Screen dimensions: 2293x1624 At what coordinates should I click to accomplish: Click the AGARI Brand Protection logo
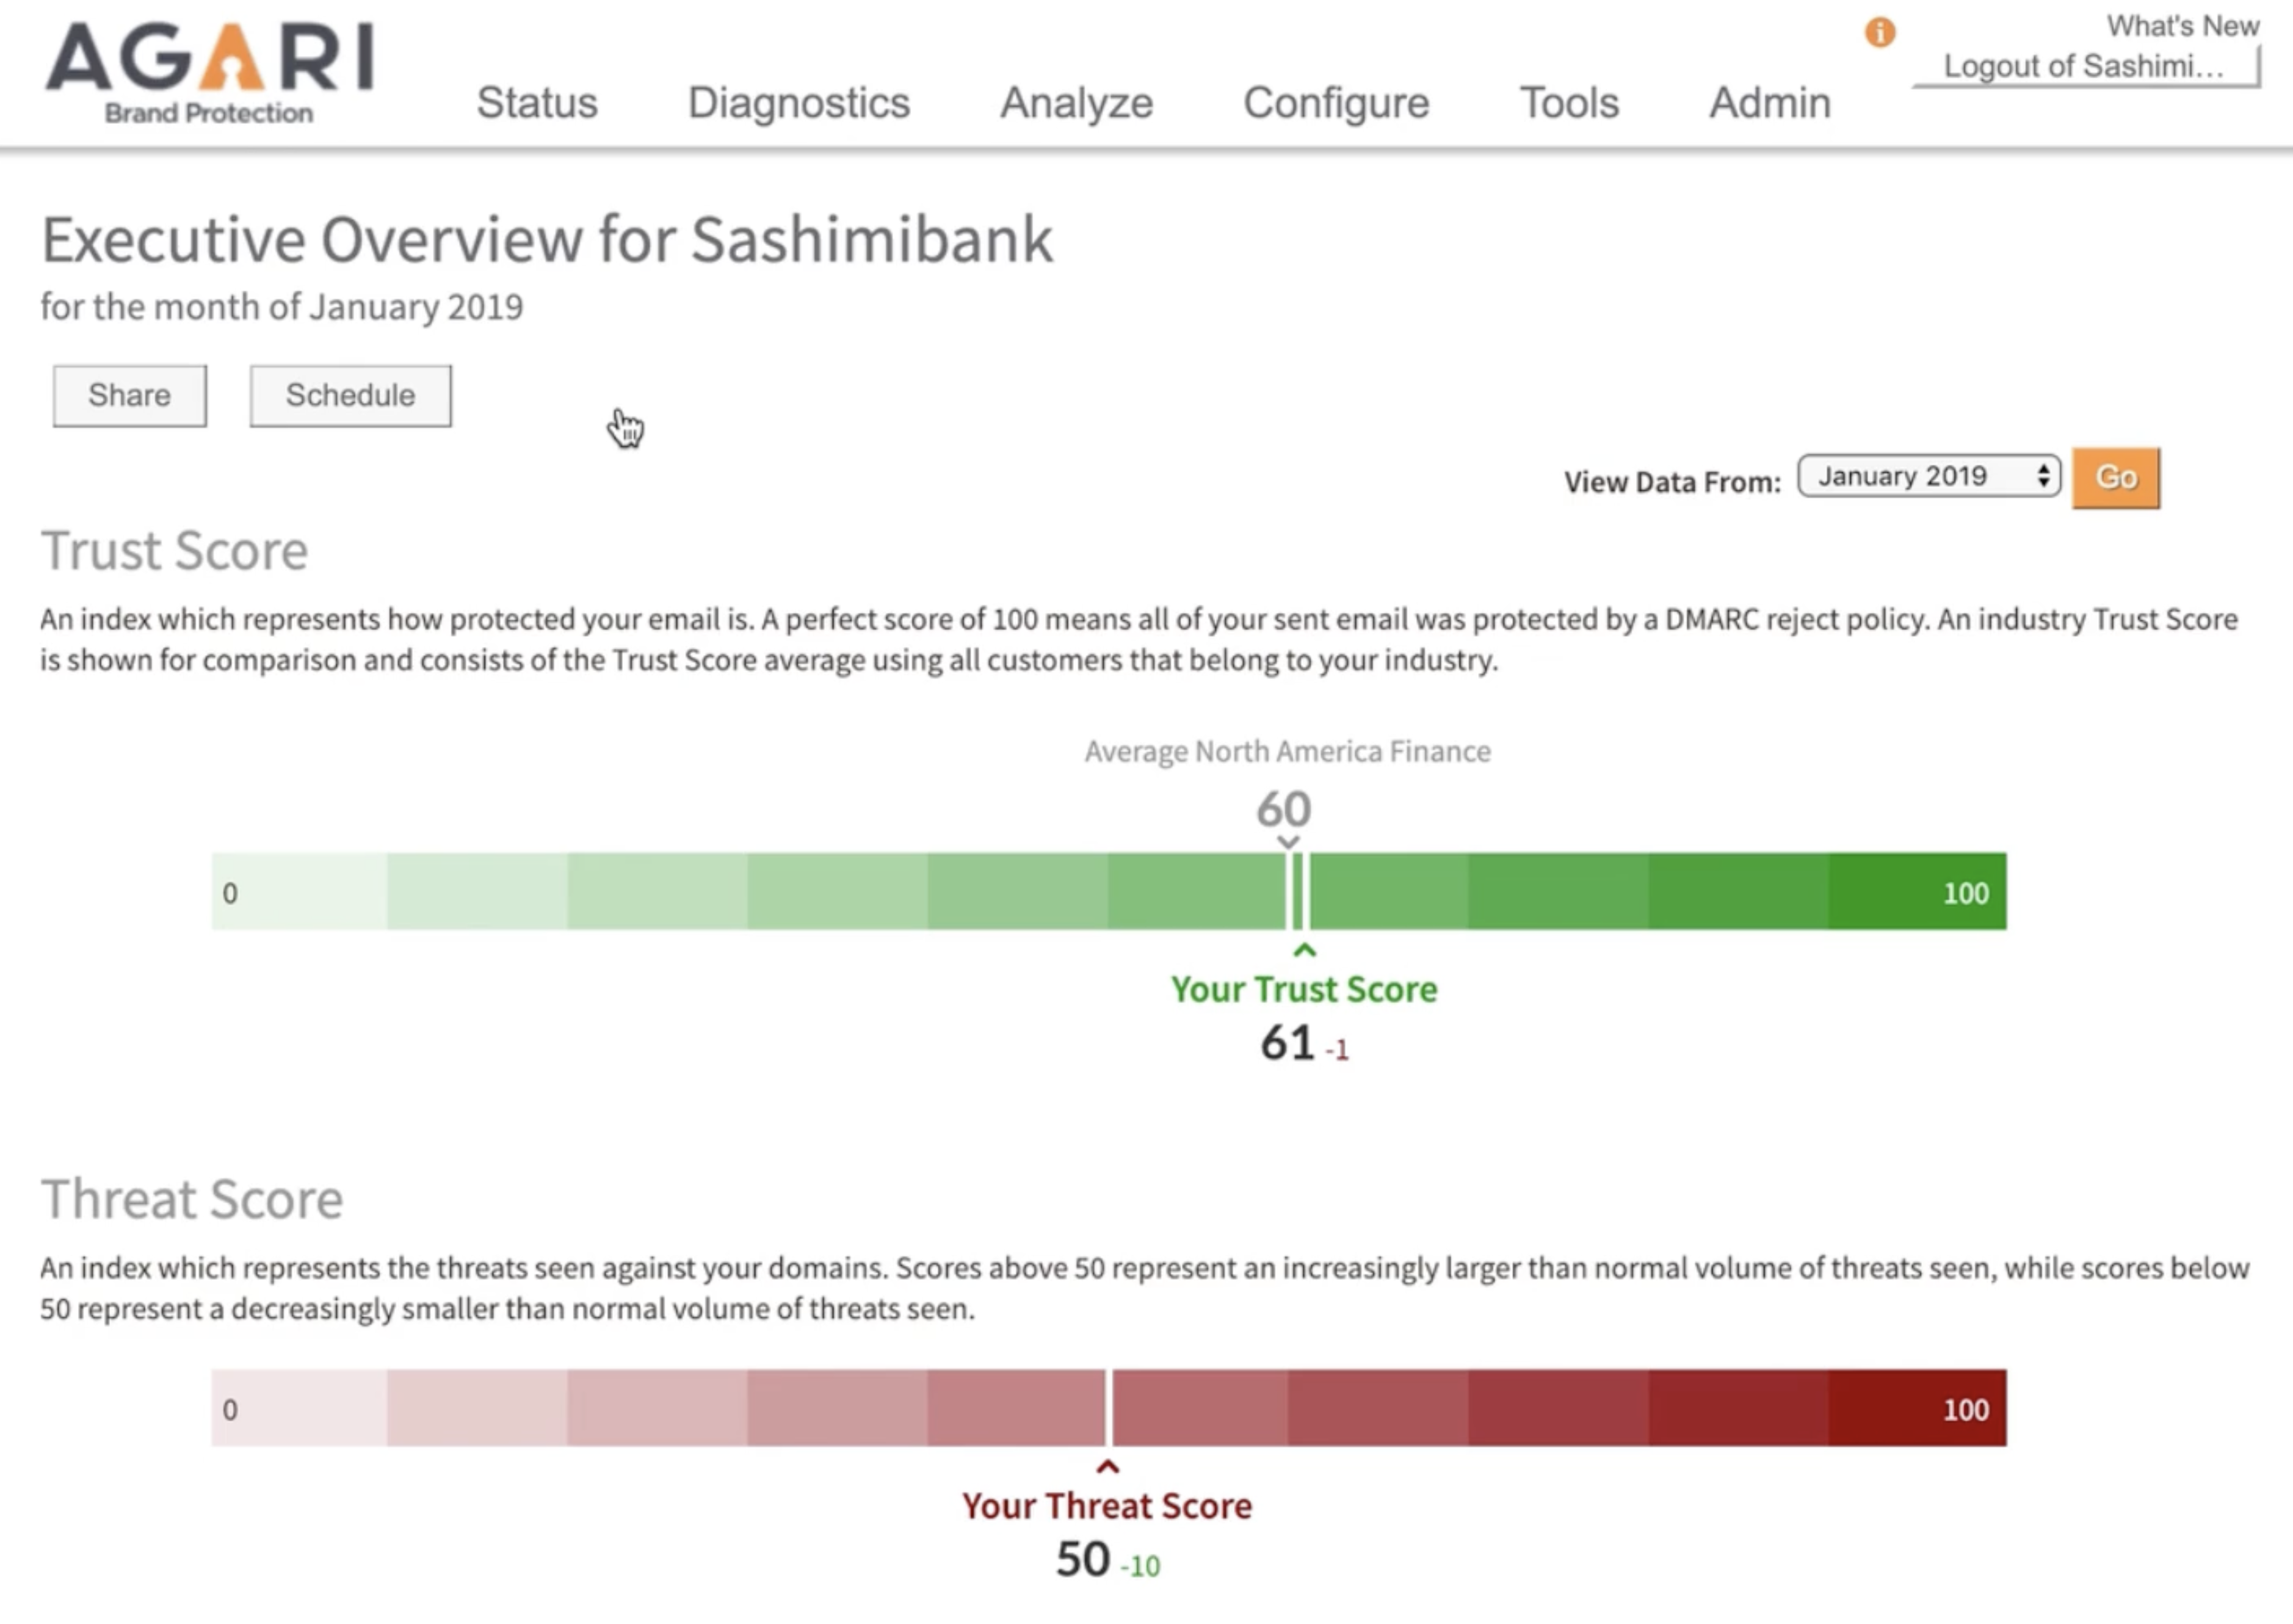point(209,72)
